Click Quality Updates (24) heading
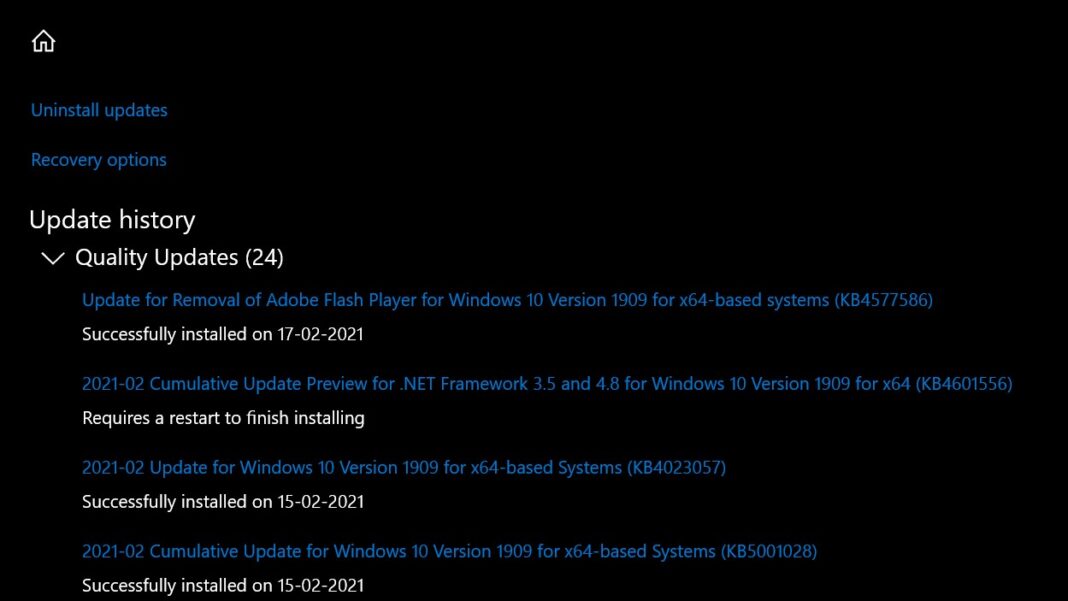Viewport: 1068px width, 601px height. [x=179, y=257]
